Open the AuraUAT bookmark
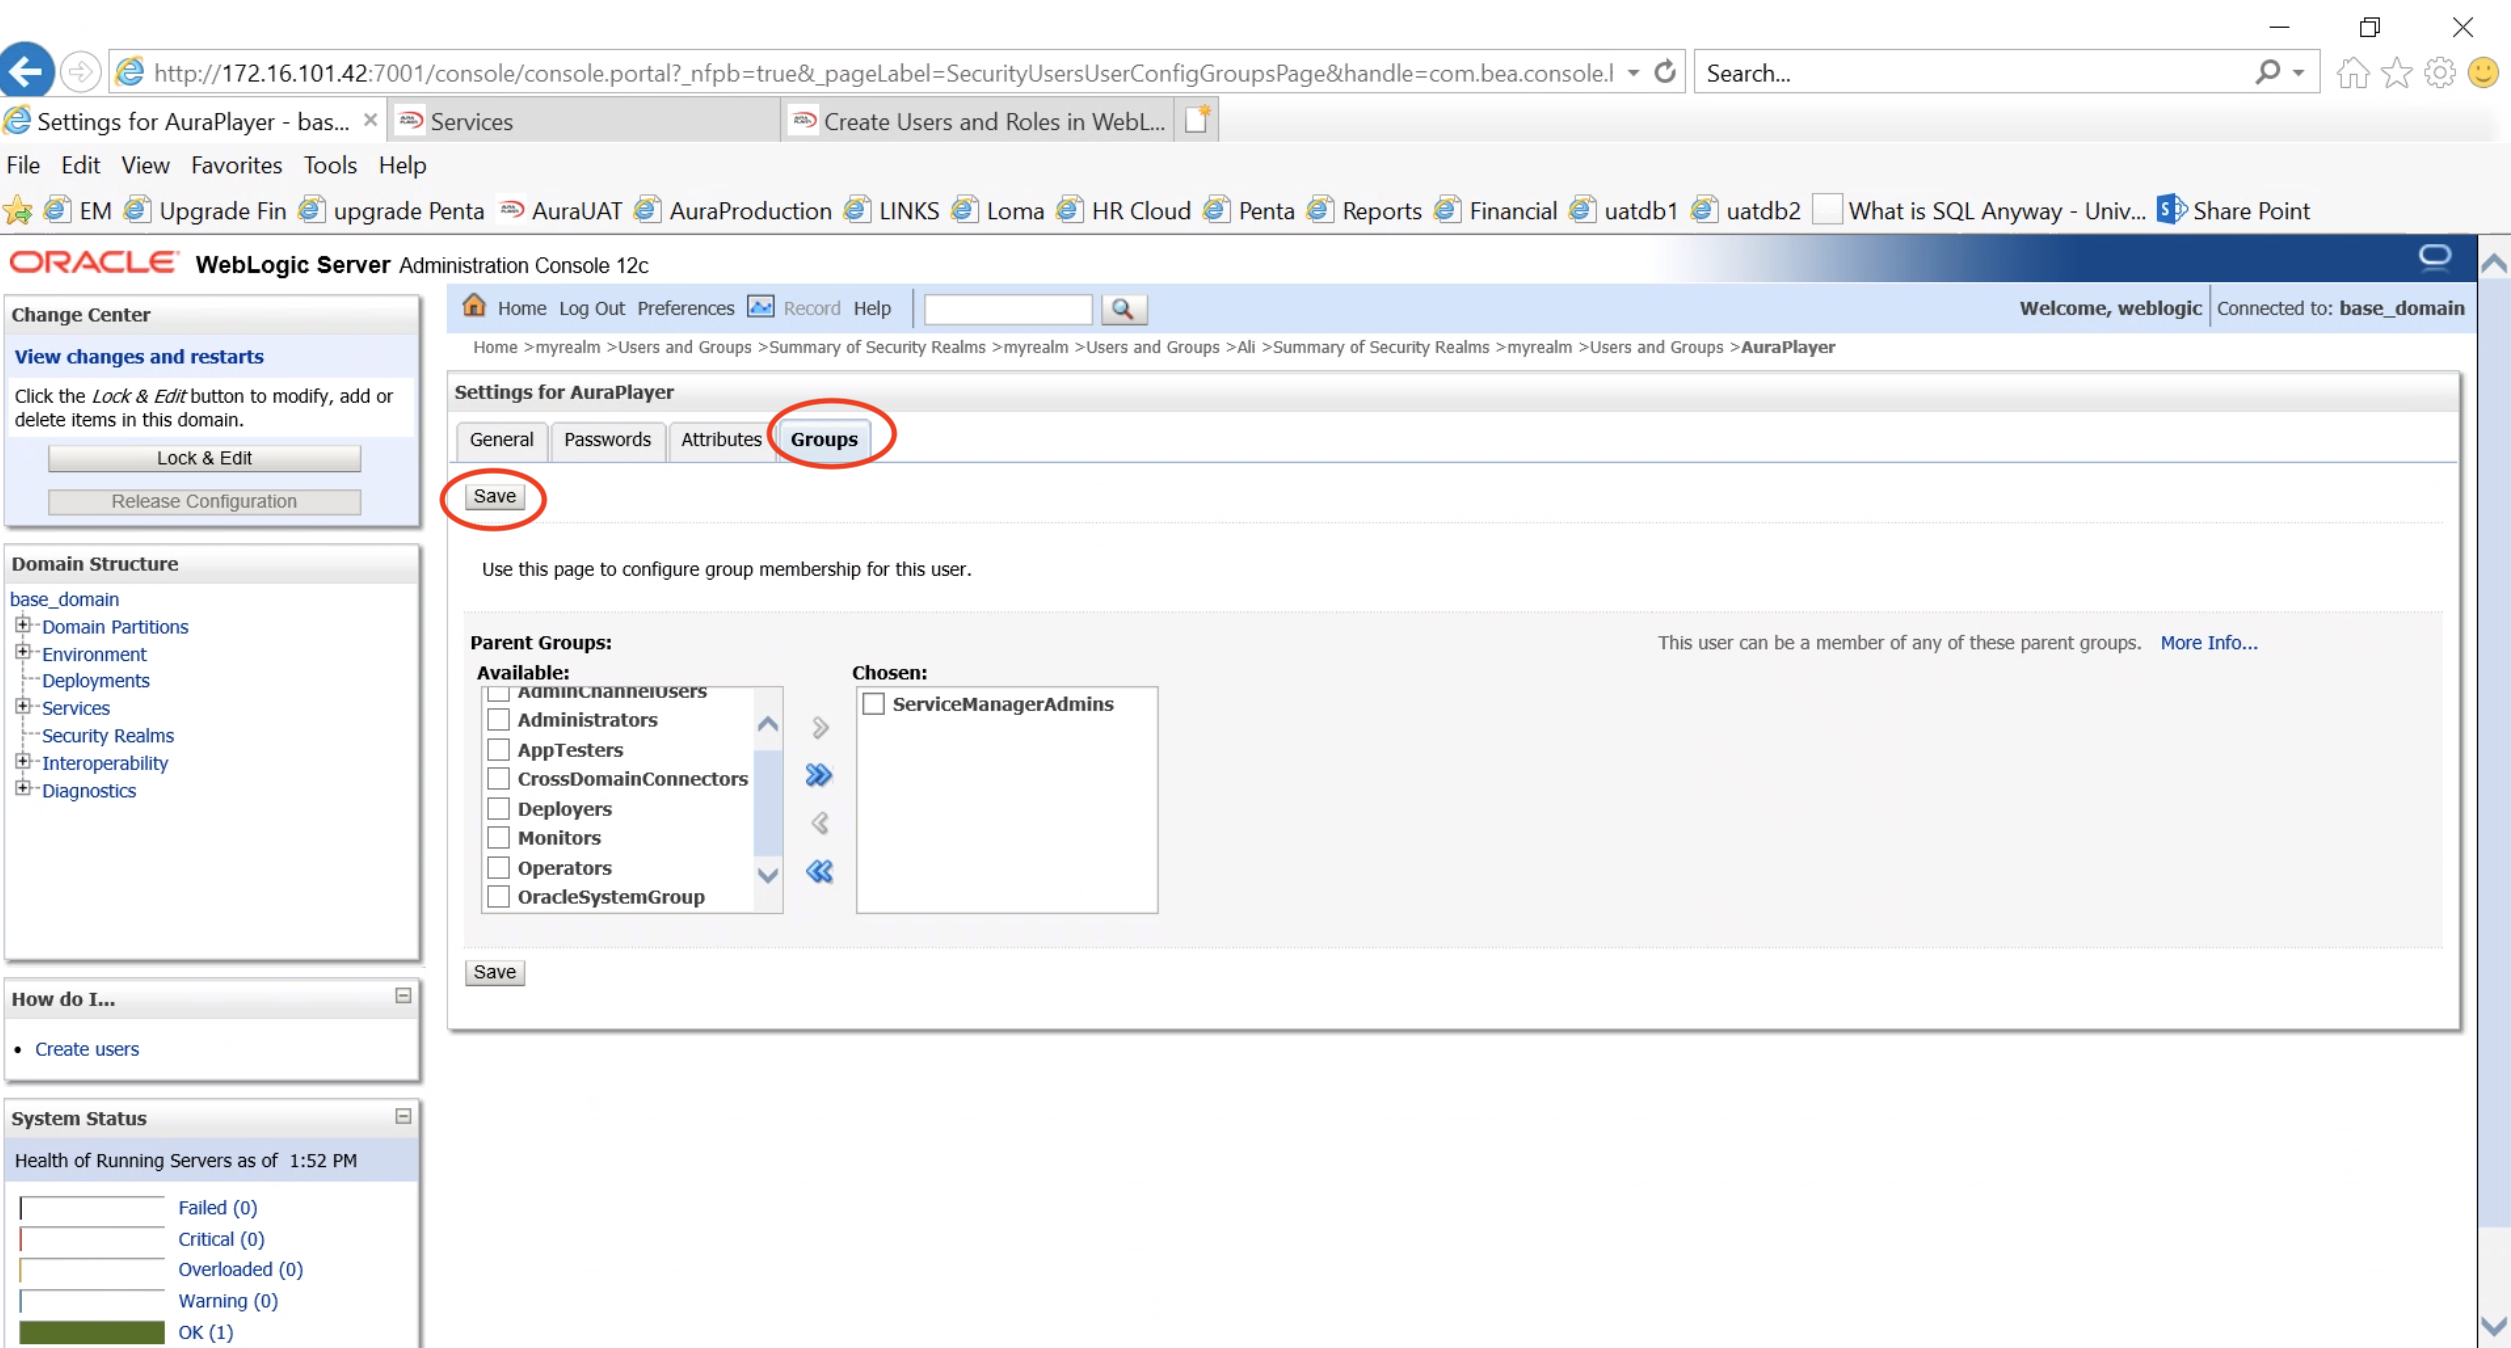Viewport: 2511px width, 1348px height. tap(561, 210)
